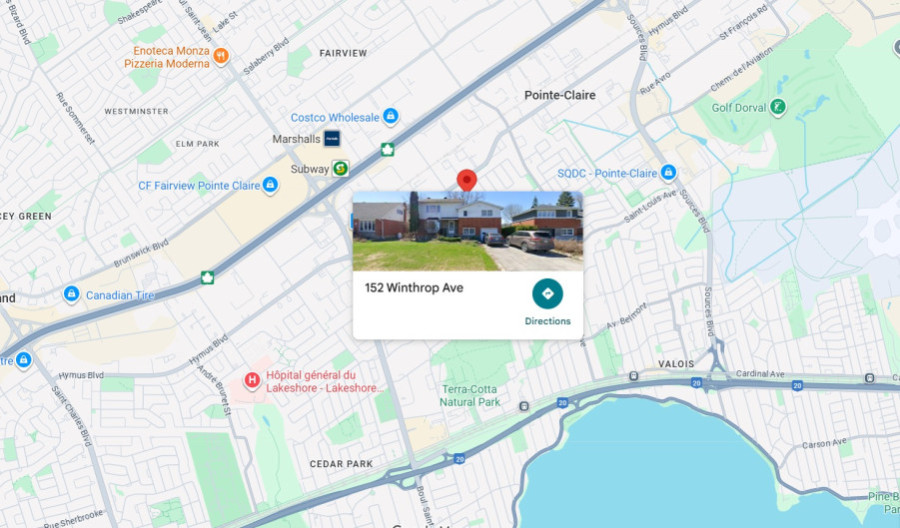Select the Lakeshore hospital H marker

click(x=251, y=381)
